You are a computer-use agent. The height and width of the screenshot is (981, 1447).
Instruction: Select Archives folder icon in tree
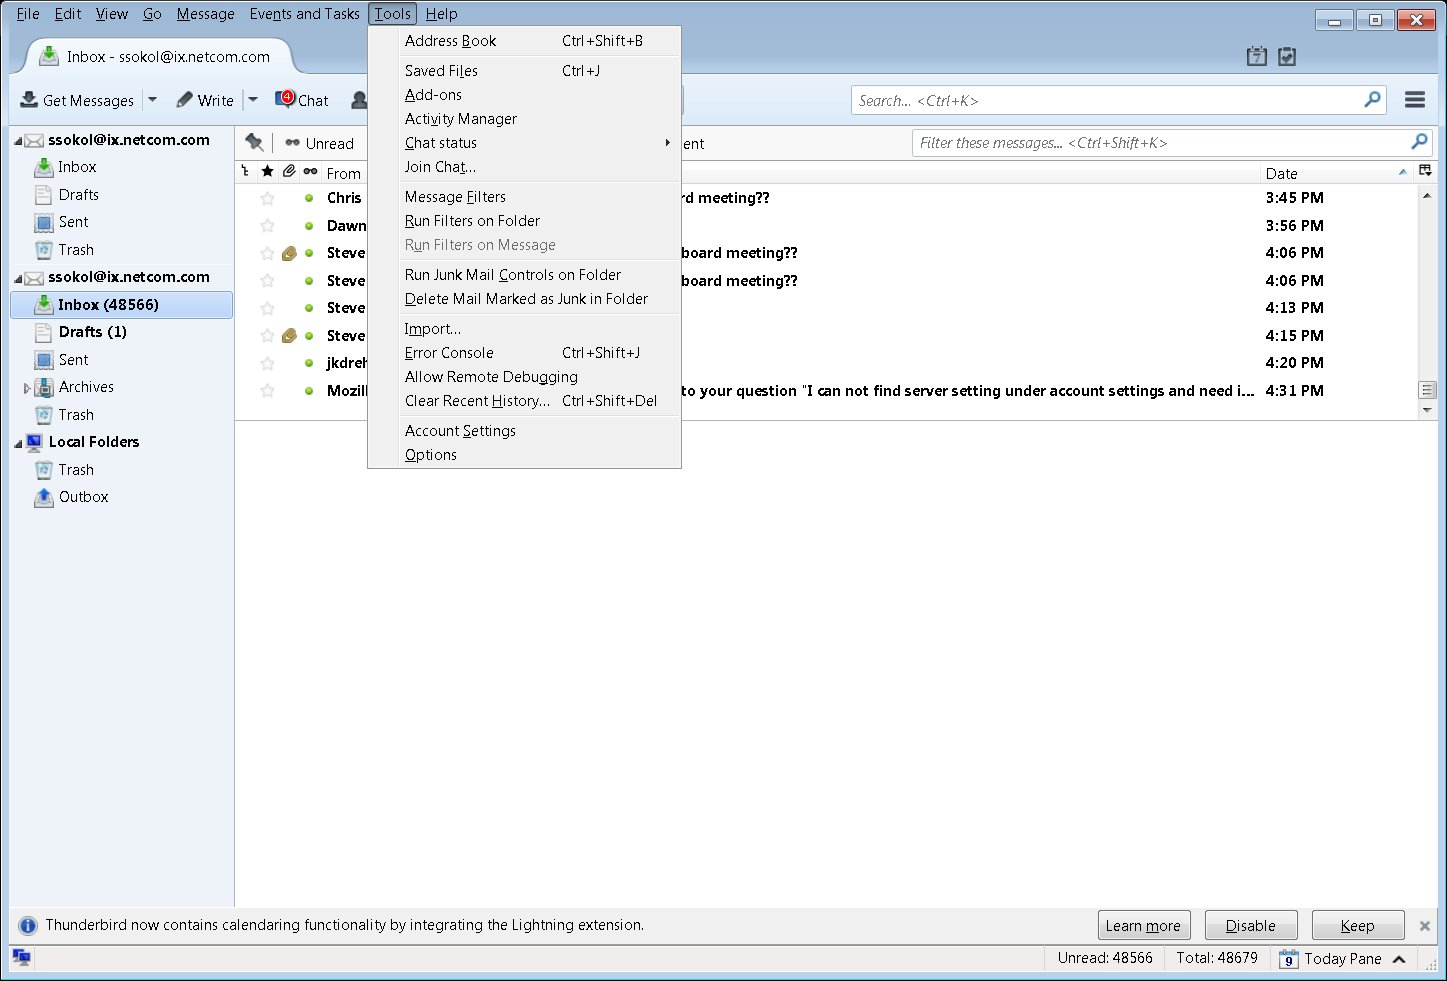[x=44, y=387]
